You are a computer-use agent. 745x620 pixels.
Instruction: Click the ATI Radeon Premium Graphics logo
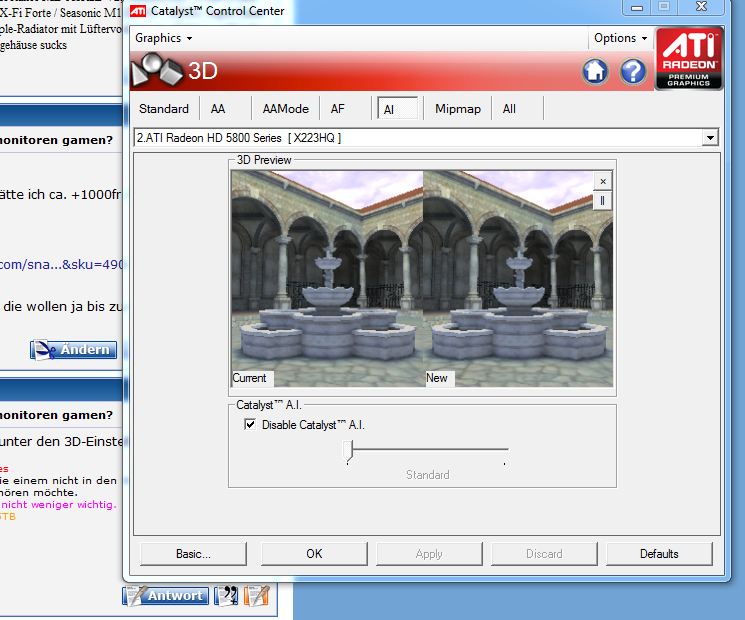point(688,58)
